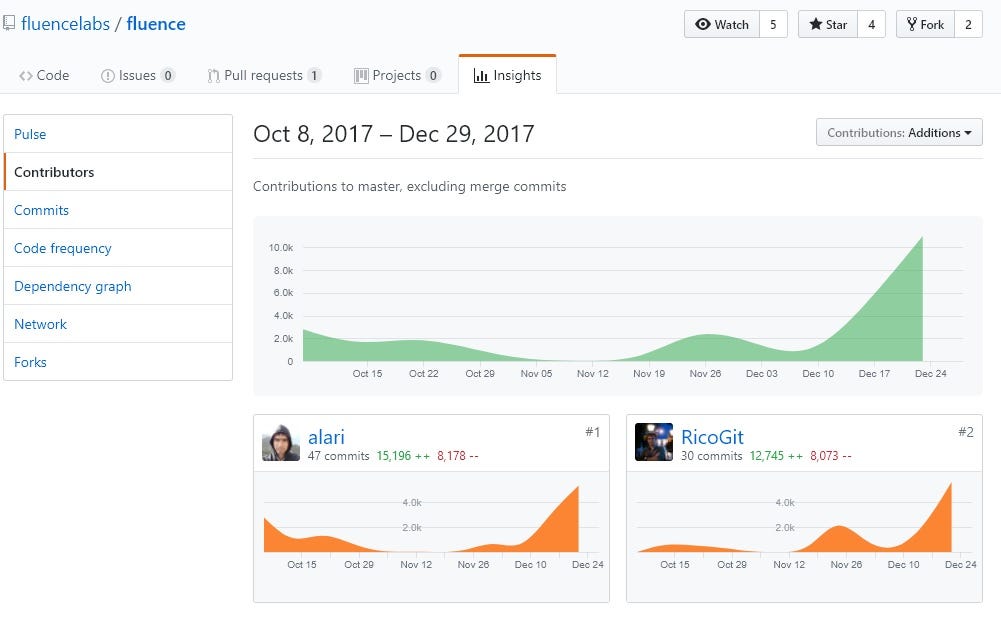Image resolution: width=1001 pixels, height=617 pixels.
Task: Click the 10.0k axis label
Action: 281,248
